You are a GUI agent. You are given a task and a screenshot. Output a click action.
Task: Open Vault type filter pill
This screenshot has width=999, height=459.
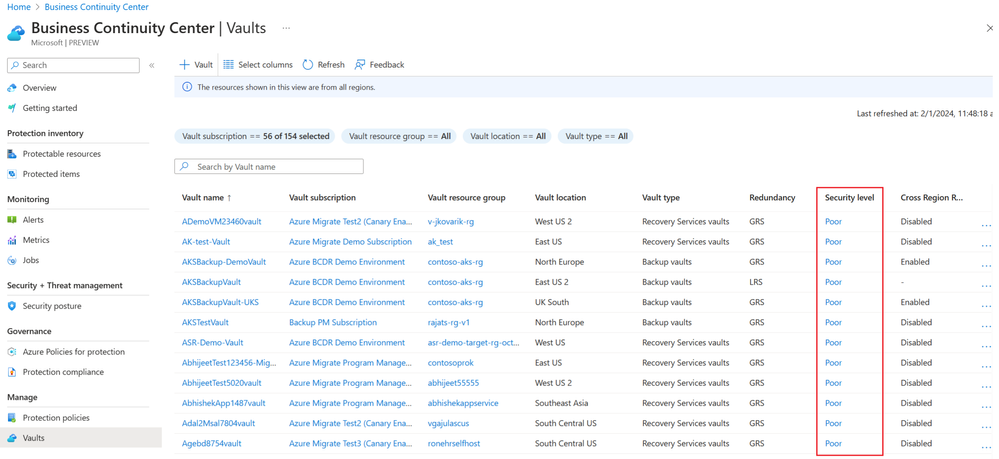click(596, 136)
